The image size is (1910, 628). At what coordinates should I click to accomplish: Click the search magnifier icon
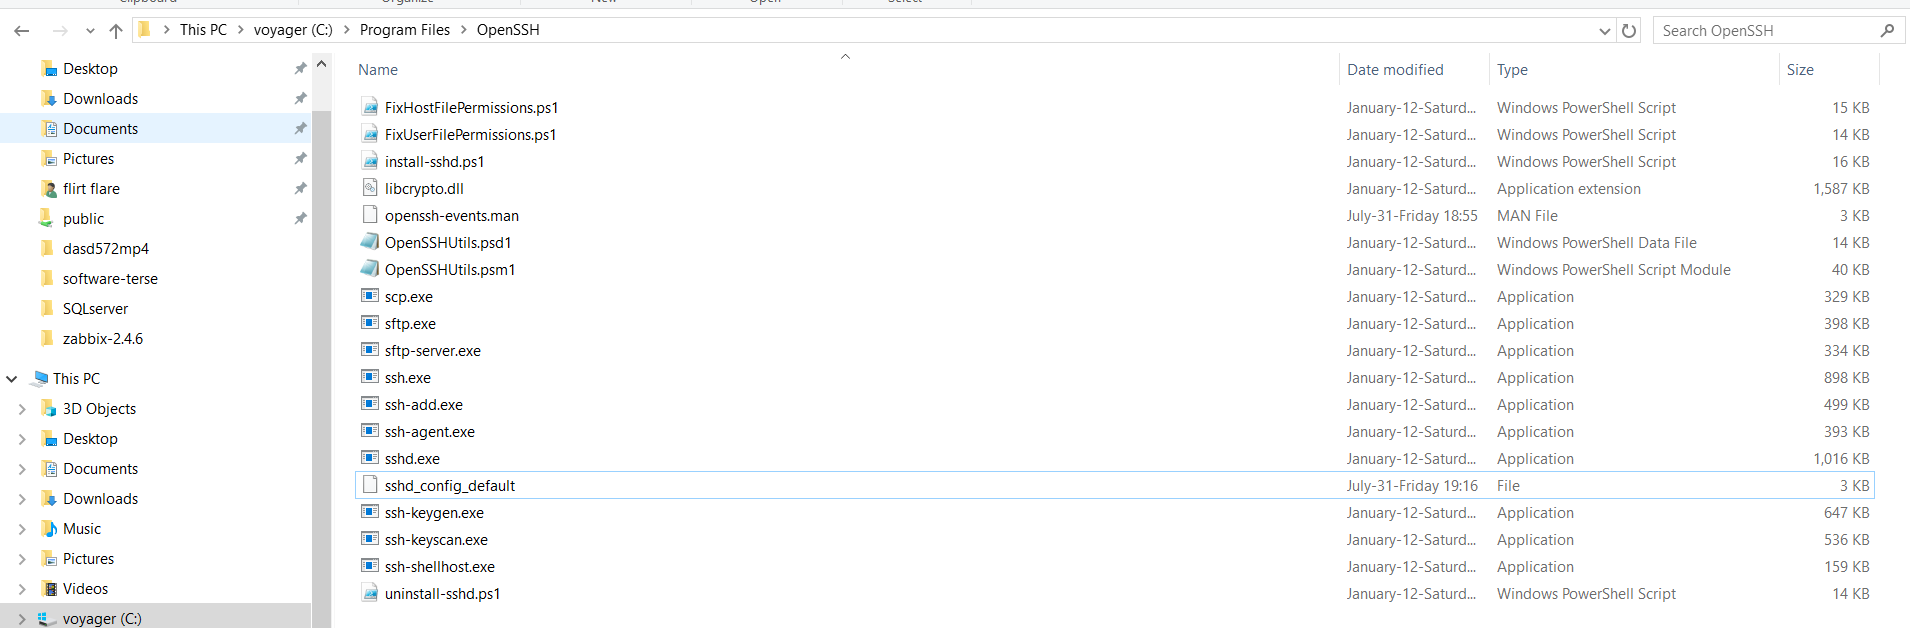point(1887,30)
